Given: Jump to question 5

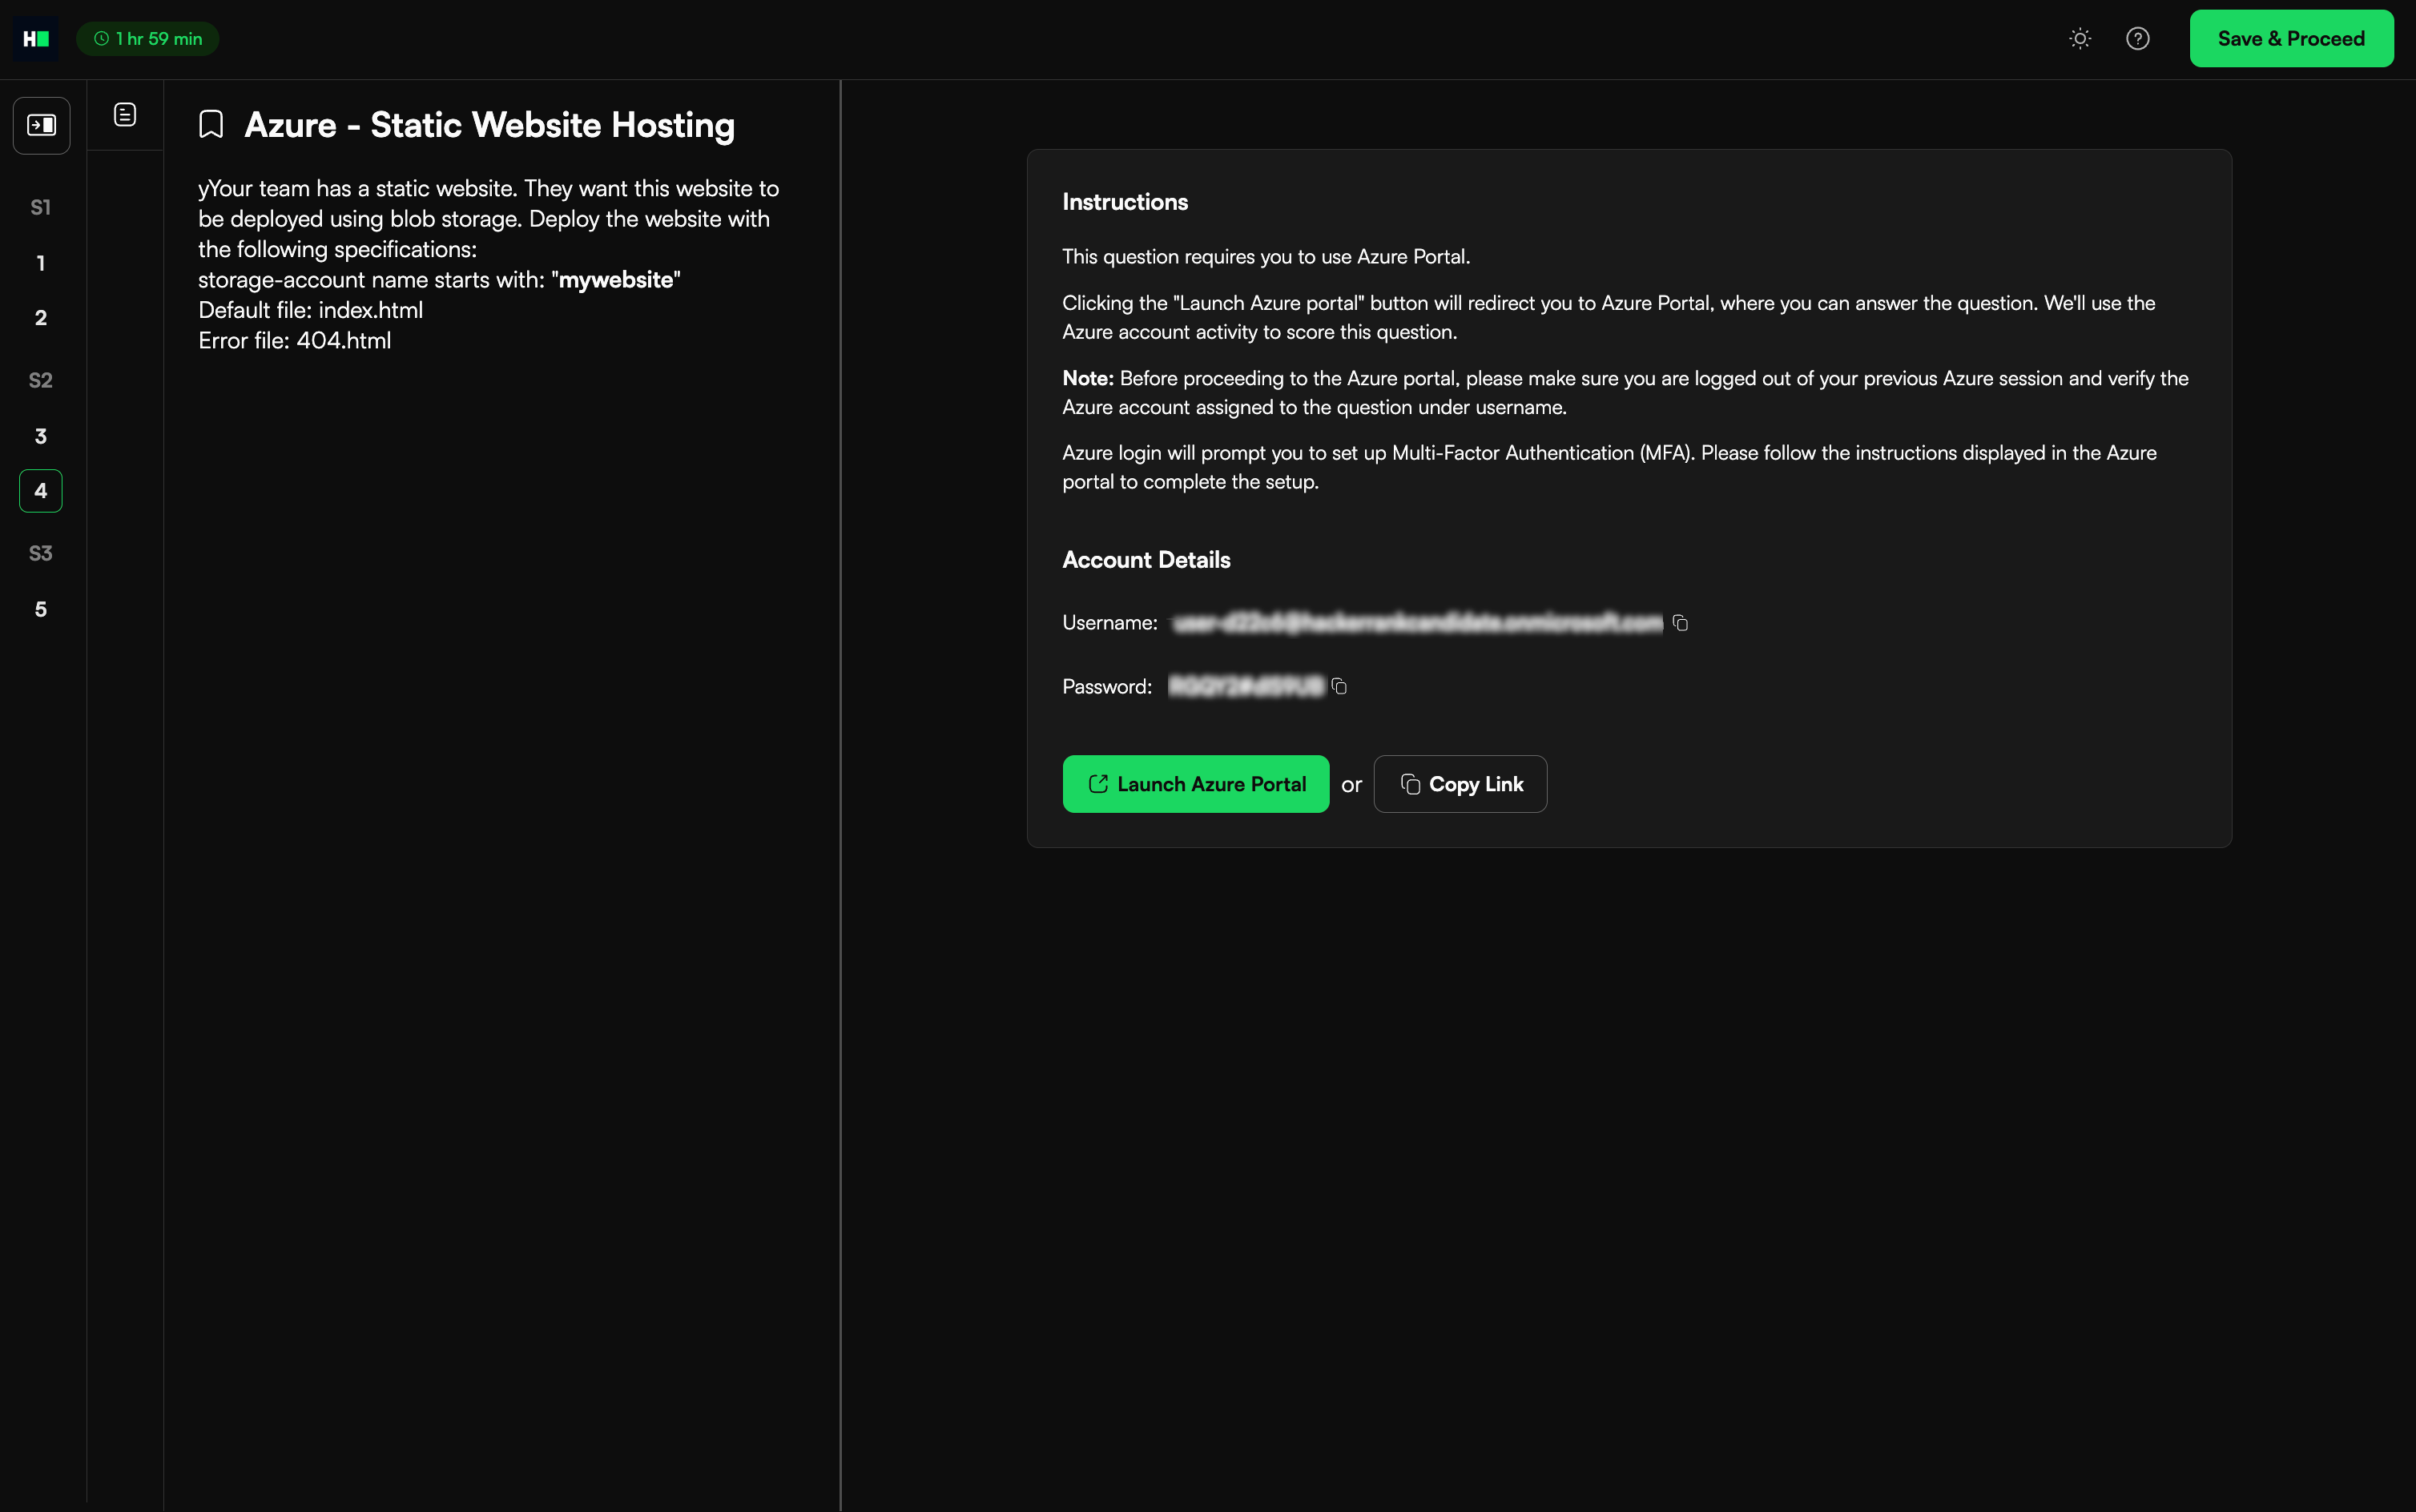Looking at the screenshot, I should click(41, 609).
